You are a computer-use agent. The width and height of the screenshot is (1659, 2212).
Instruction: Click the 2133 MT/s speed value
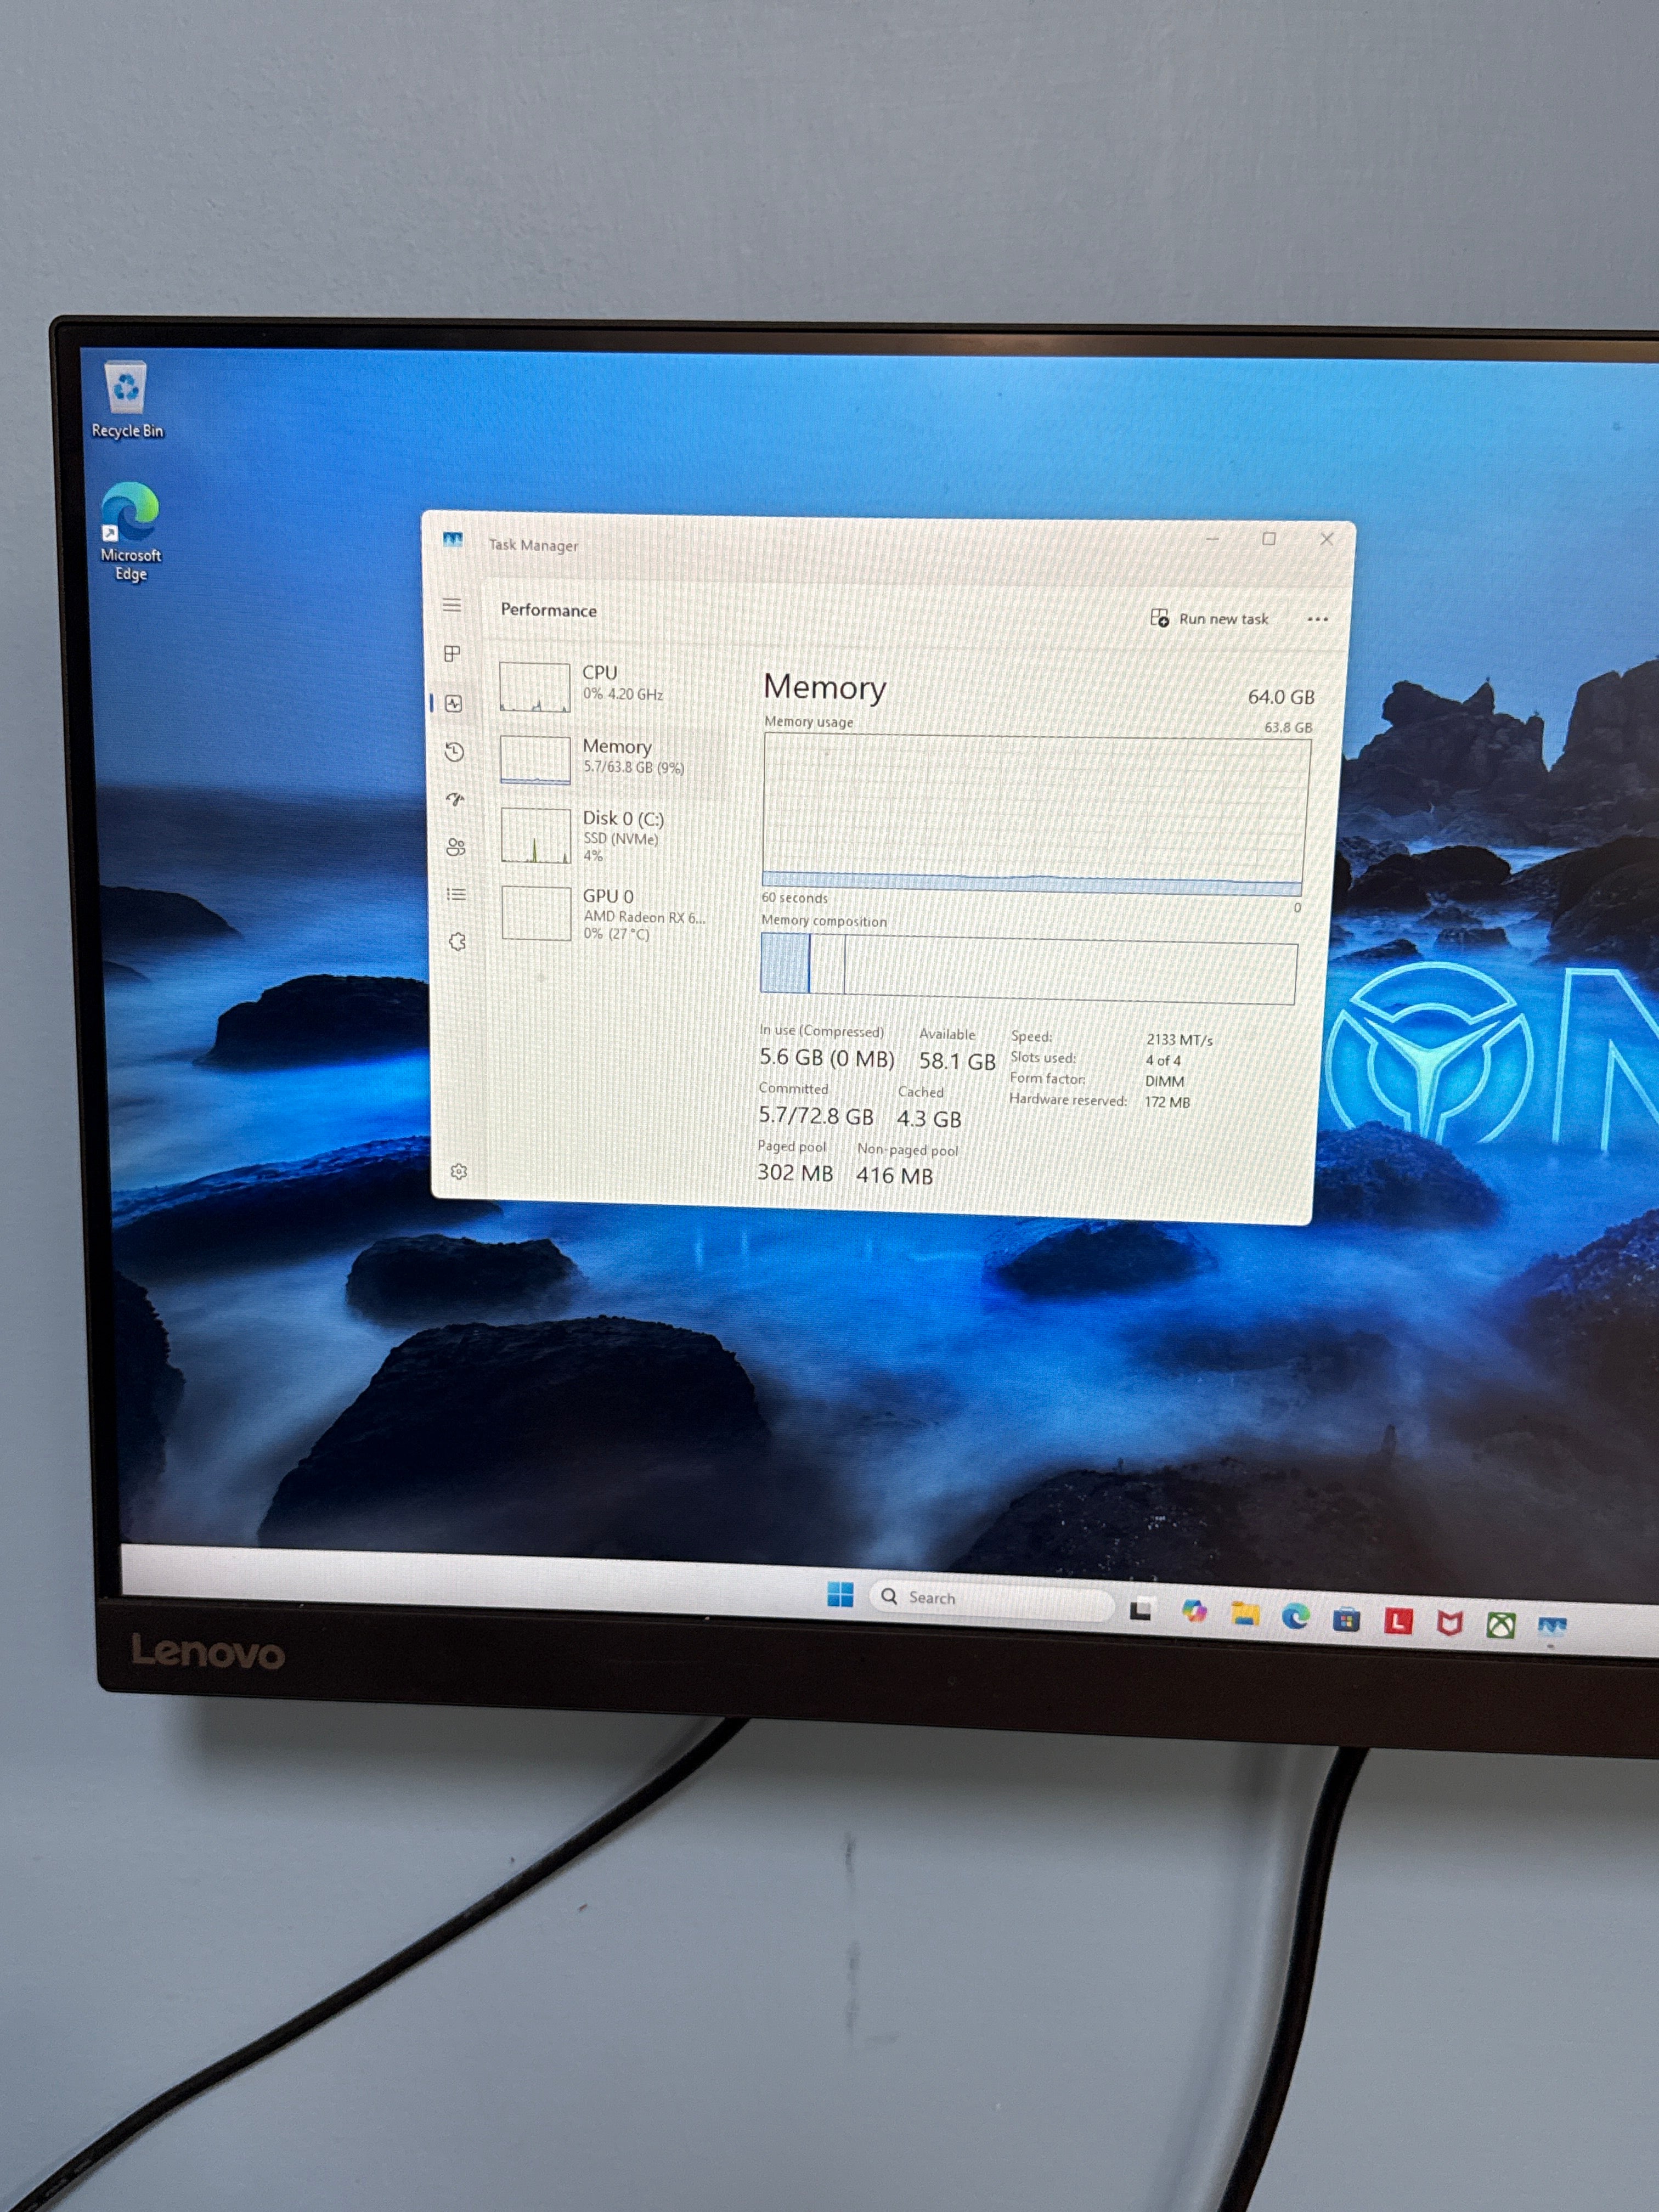click(1179, 1040)
